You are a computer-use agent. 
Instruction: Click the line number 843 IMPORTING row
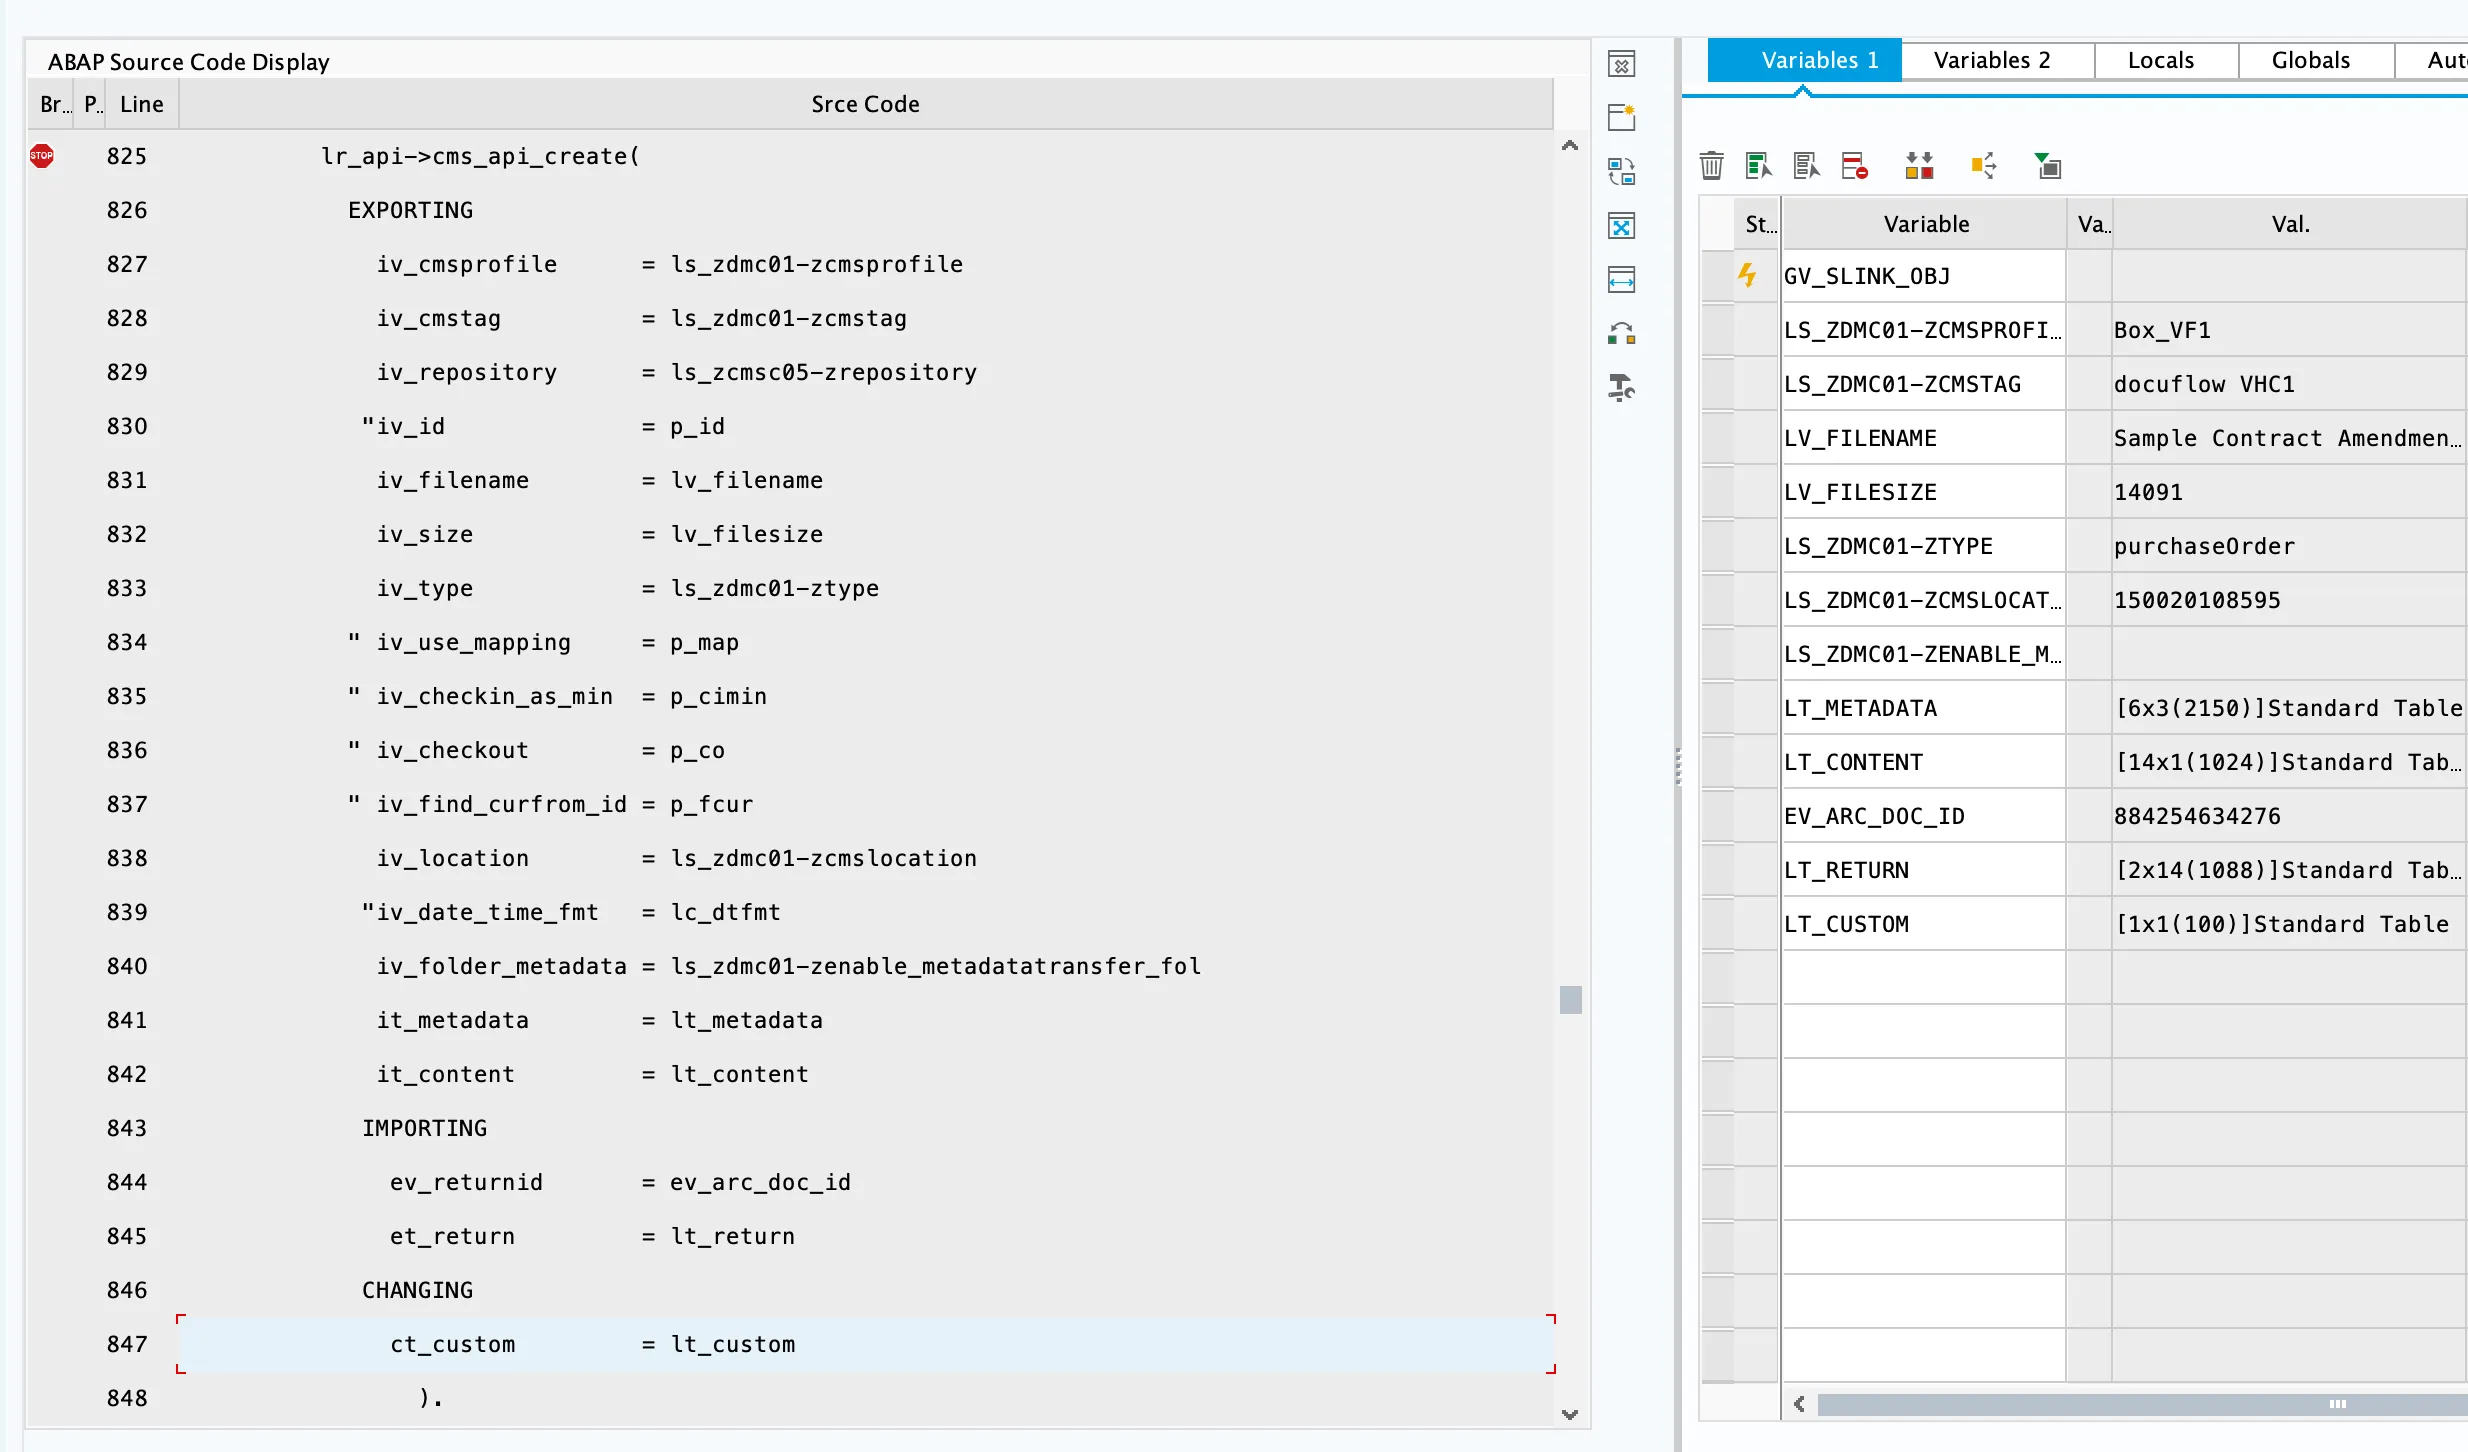[127, 1128]
